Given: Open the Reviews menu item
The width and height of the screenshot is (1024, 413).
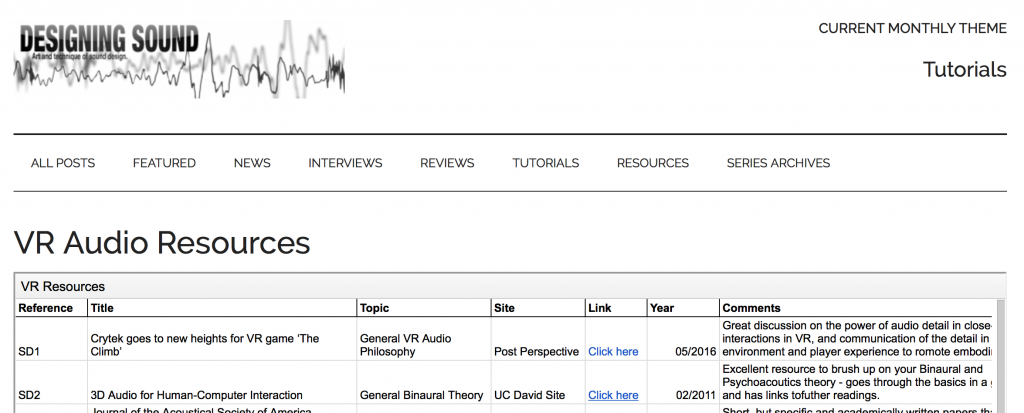Looking at the screenshot, I should [x=447, y=163].
